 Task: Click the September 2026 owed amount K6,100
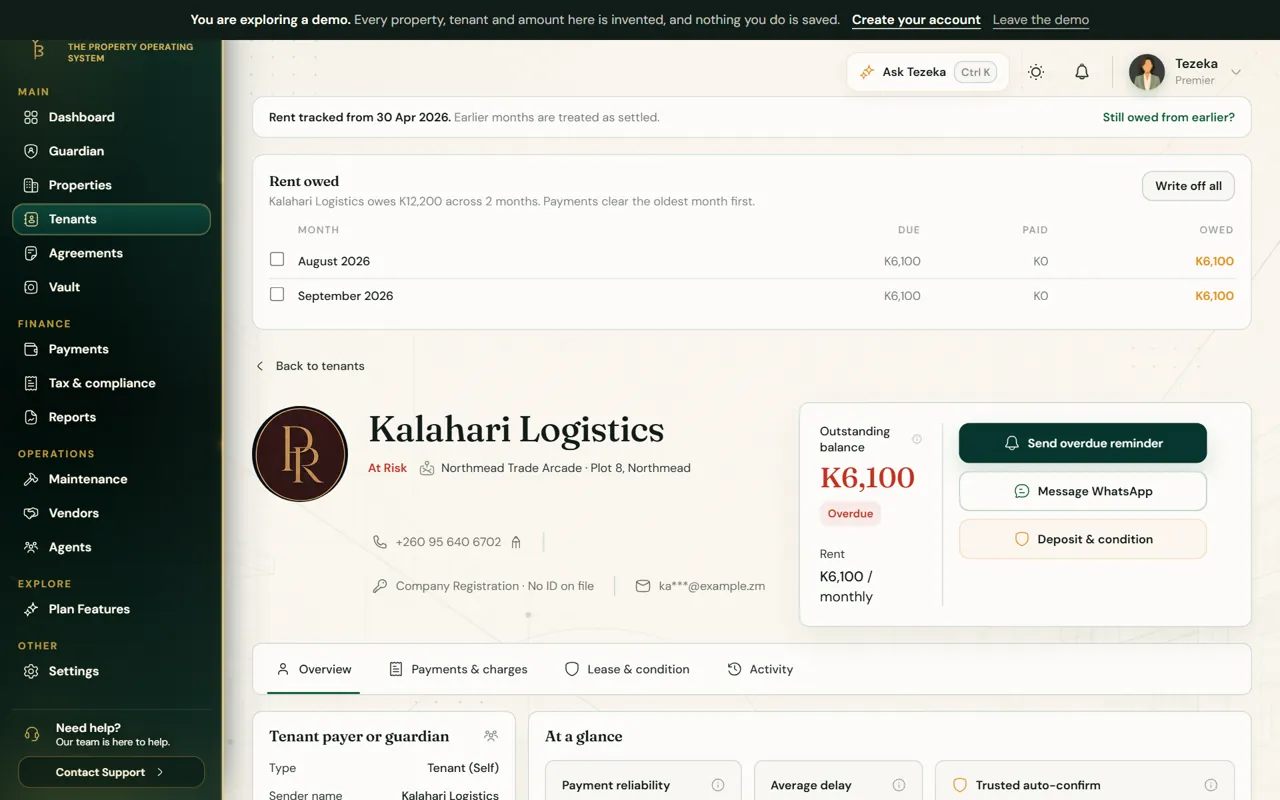point(1215,296)
